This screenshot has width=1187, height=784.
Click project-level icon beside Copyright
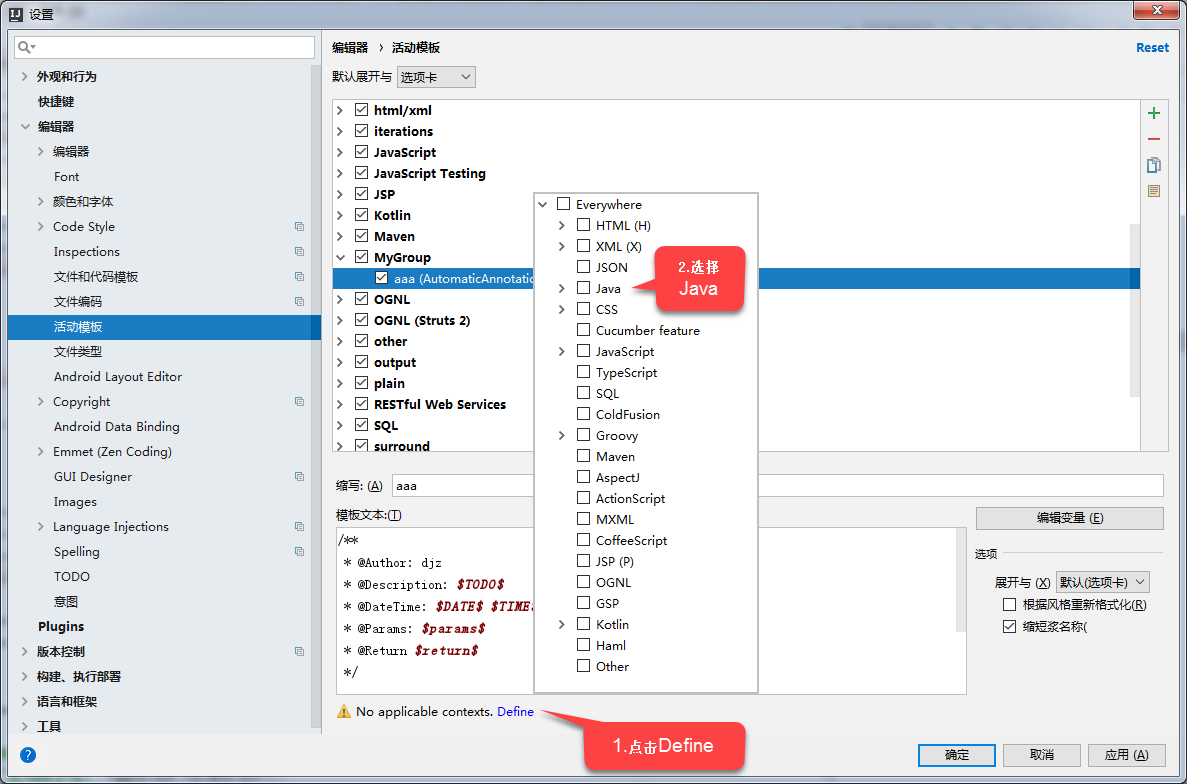coord(300,401)
